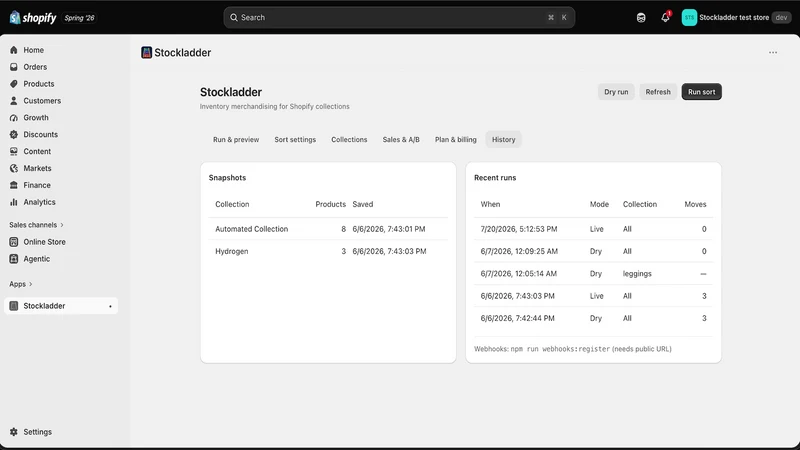Click the Automated Collection snapshot row

click(x=328, y=229)
